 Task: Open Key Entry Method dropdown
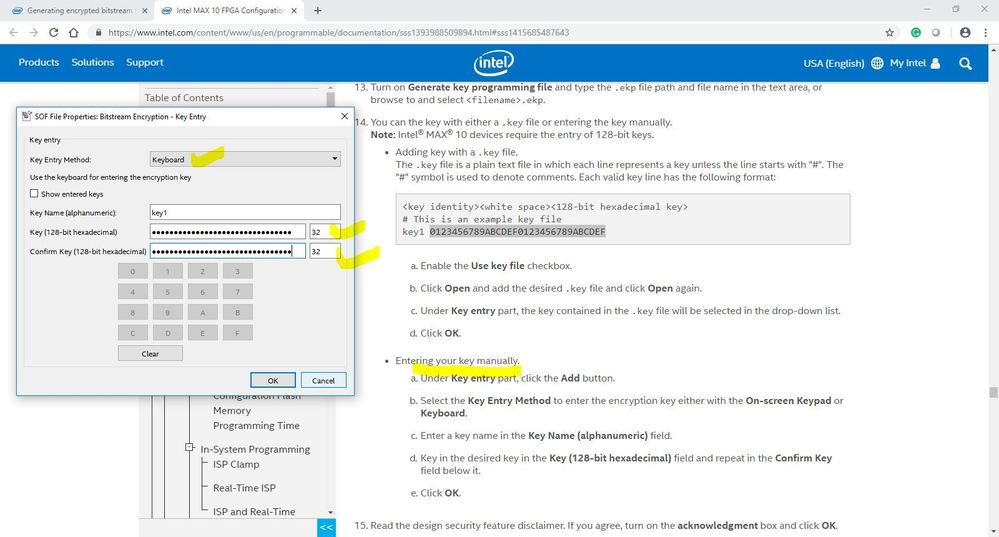tap(245, 159)
